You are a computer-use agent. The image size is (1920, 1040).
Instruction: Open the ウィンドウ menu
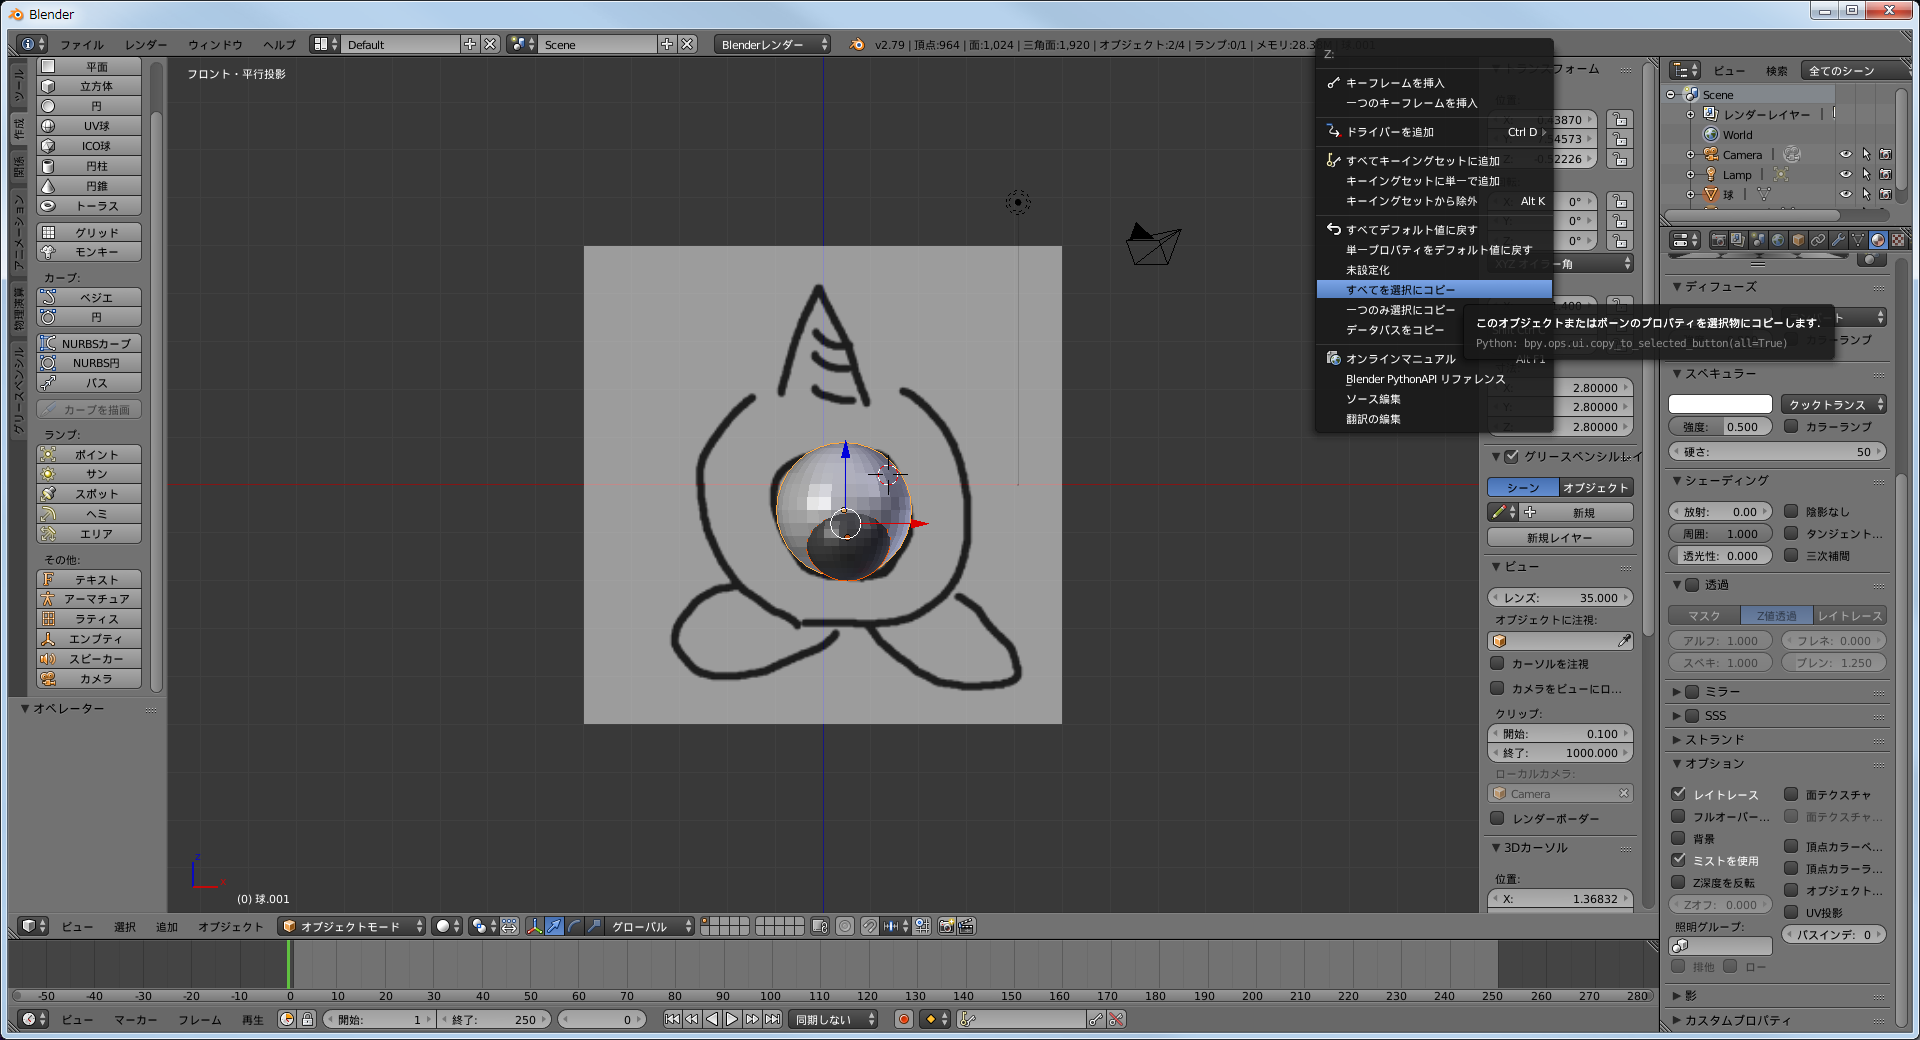pyautogui.click(x=215, y=45)
